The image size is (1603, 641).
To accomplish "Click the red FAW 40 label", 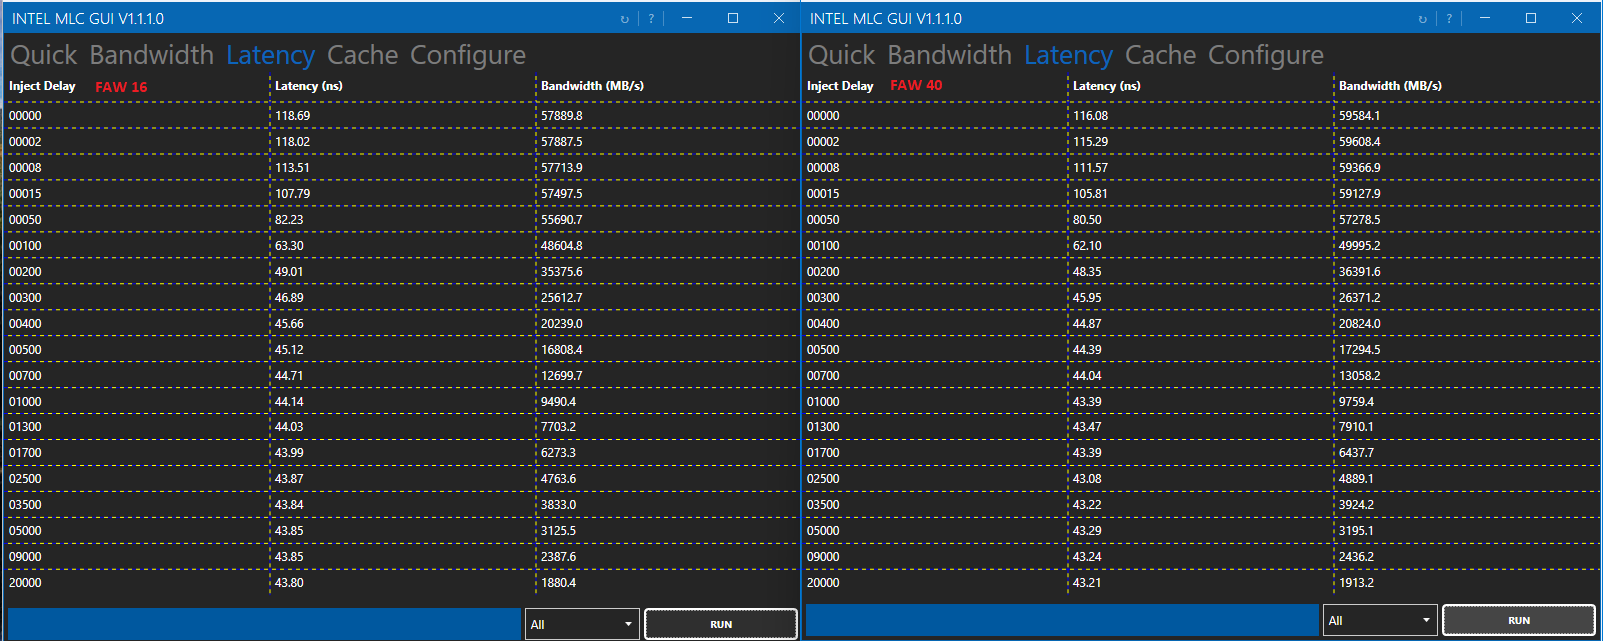I will [916, 85].
